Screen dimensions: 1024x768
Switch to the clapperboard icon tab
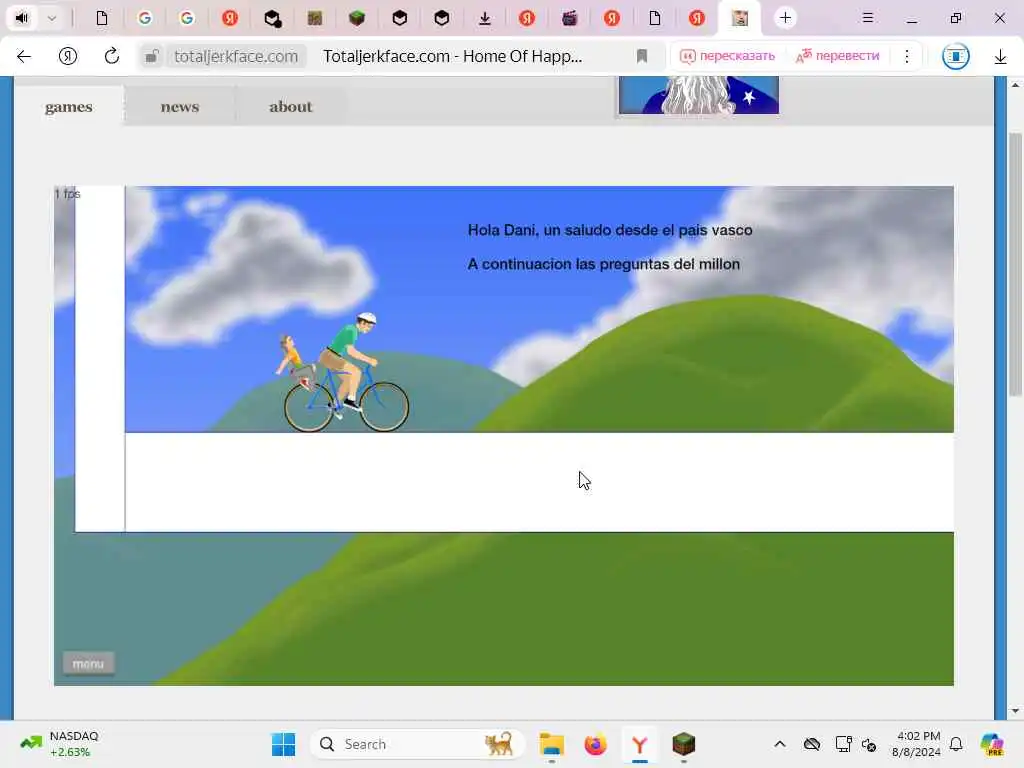coord(569,18)
